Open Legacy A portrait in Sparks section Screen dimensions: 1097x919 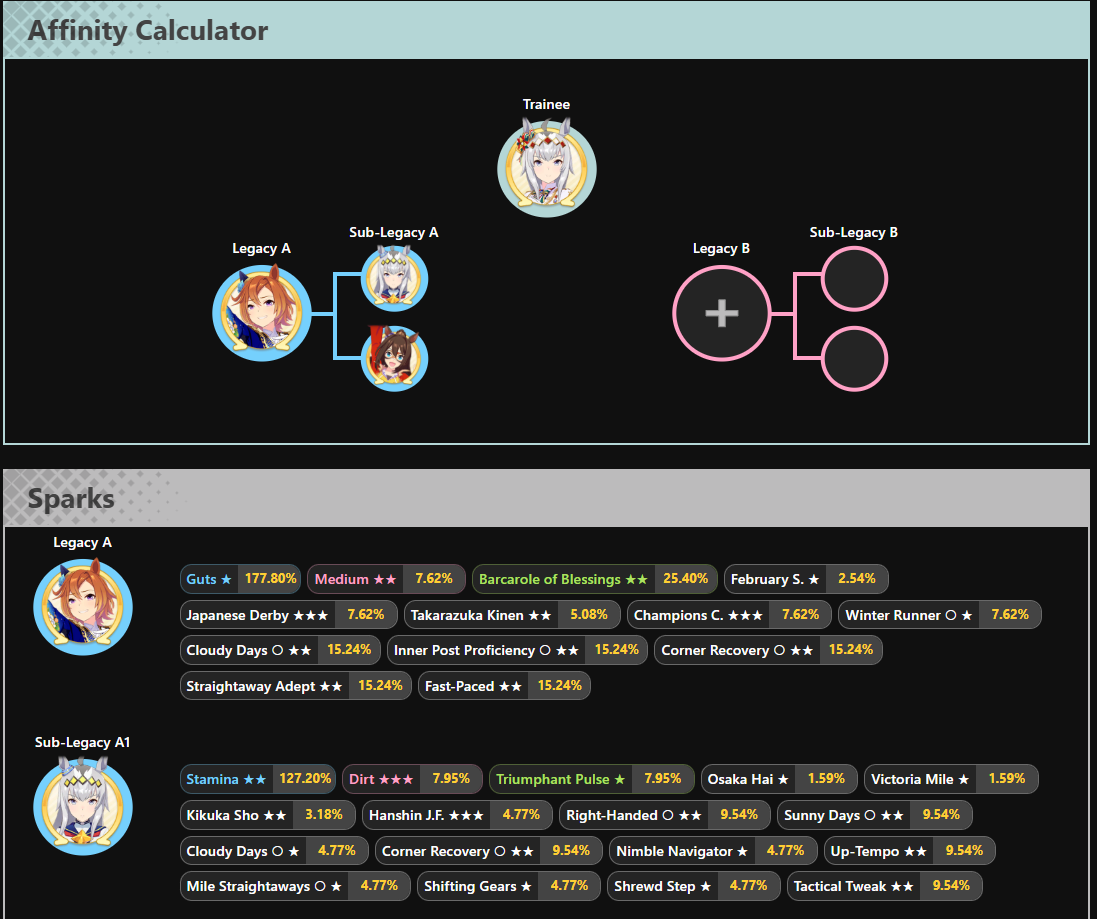83,606
